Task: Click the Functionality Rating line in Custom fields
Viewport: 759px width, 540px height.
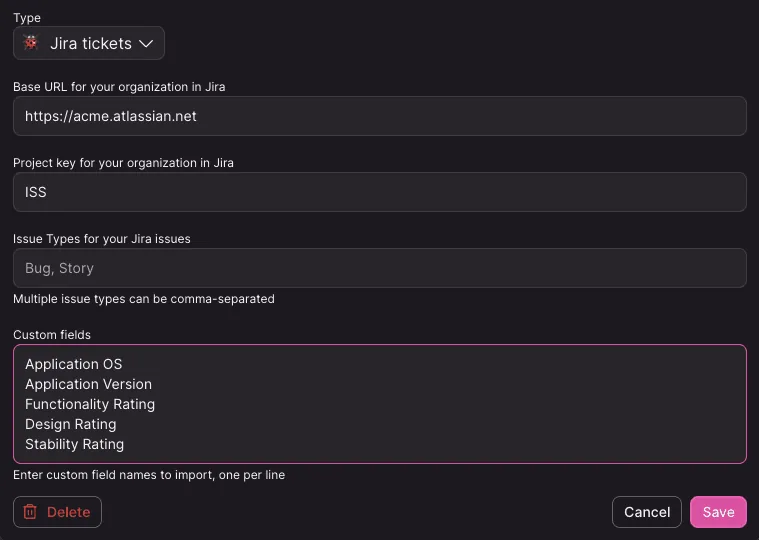Action: [x=90, y=404]
